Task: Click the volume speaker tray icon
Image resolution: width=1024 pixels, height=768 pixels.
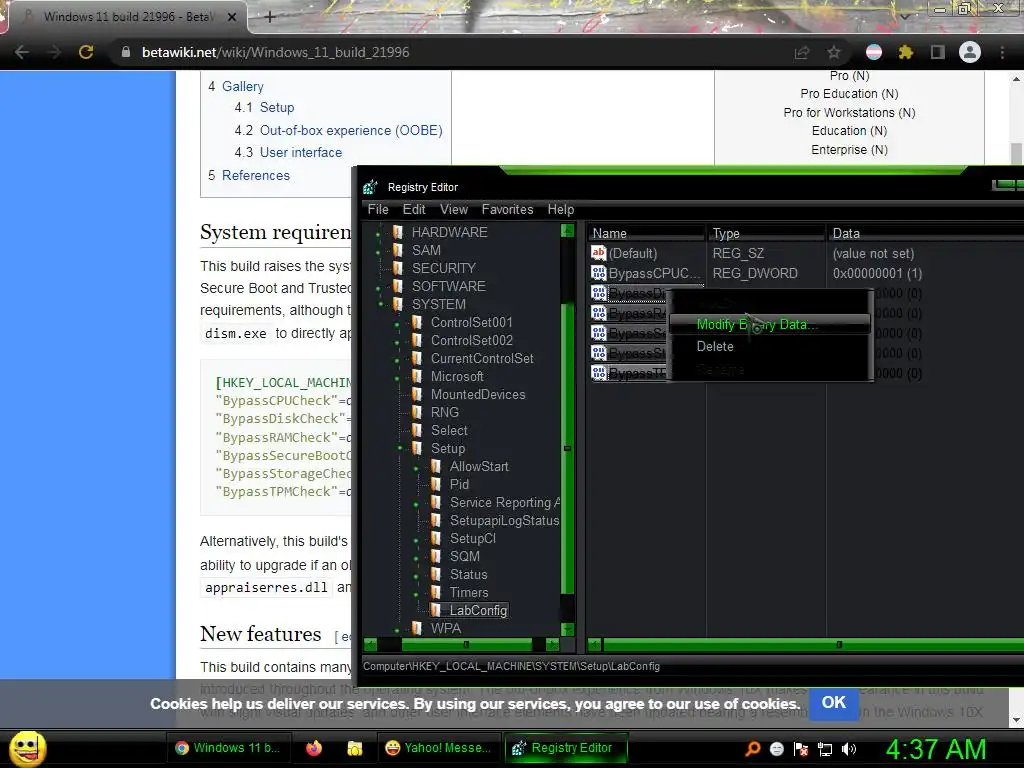Action: pos(849,749)
